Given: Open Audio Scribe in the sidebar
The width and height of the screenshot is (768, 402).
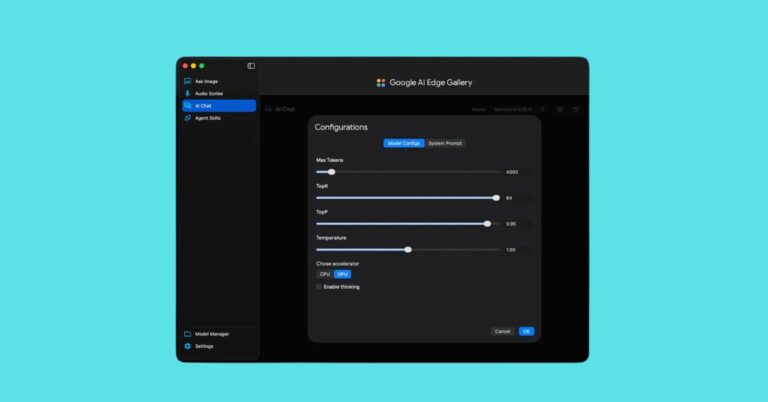Looking at the screenshot, I should (x=219, y=94).
